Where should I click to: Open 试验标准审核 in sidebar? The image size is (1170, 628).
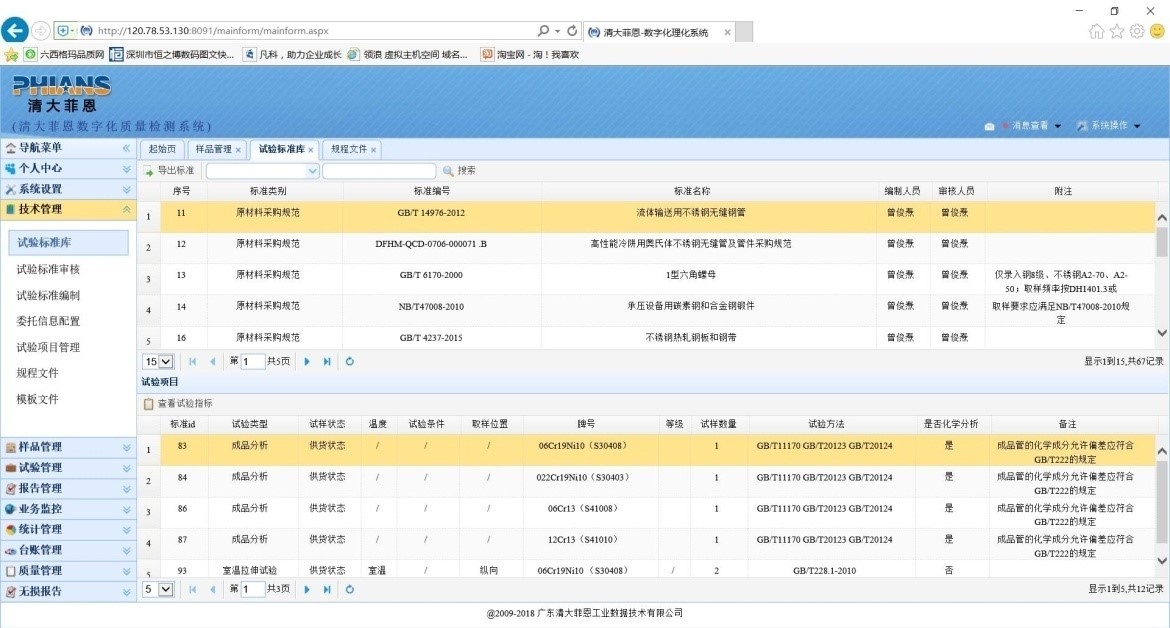[48, 269]
